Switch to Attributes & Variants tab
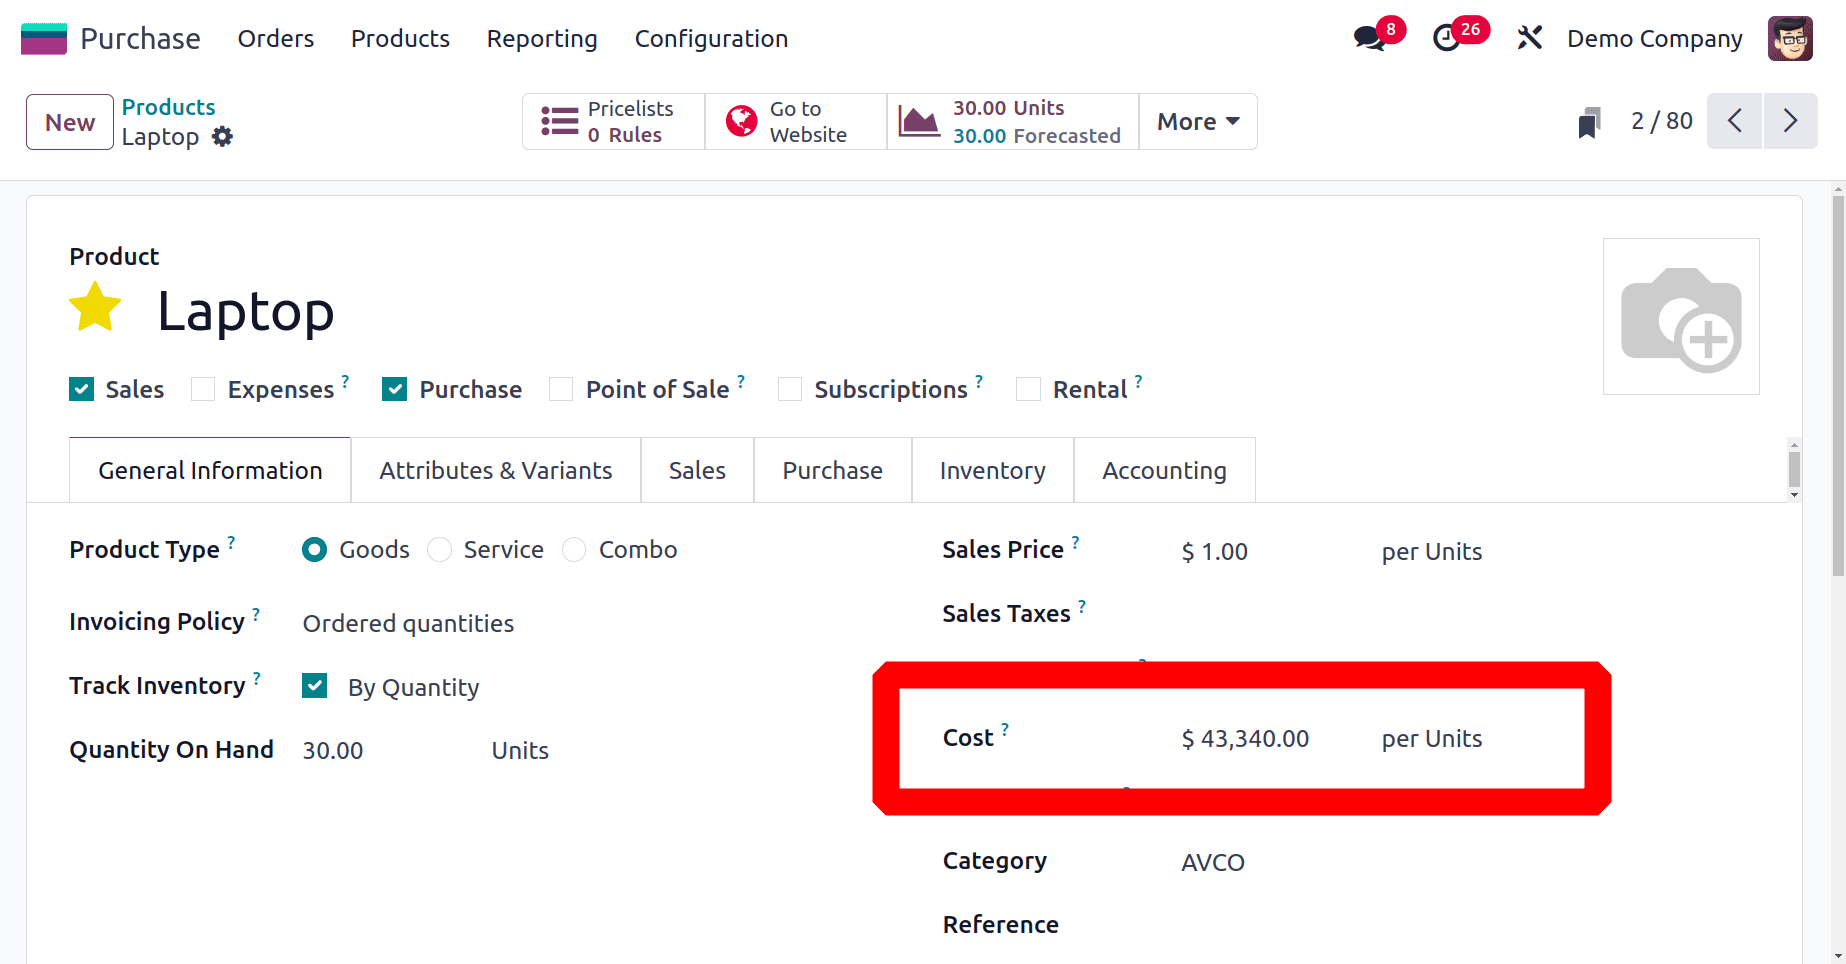This screenshot has width=1846, height=964. click(x=495, y=470)
